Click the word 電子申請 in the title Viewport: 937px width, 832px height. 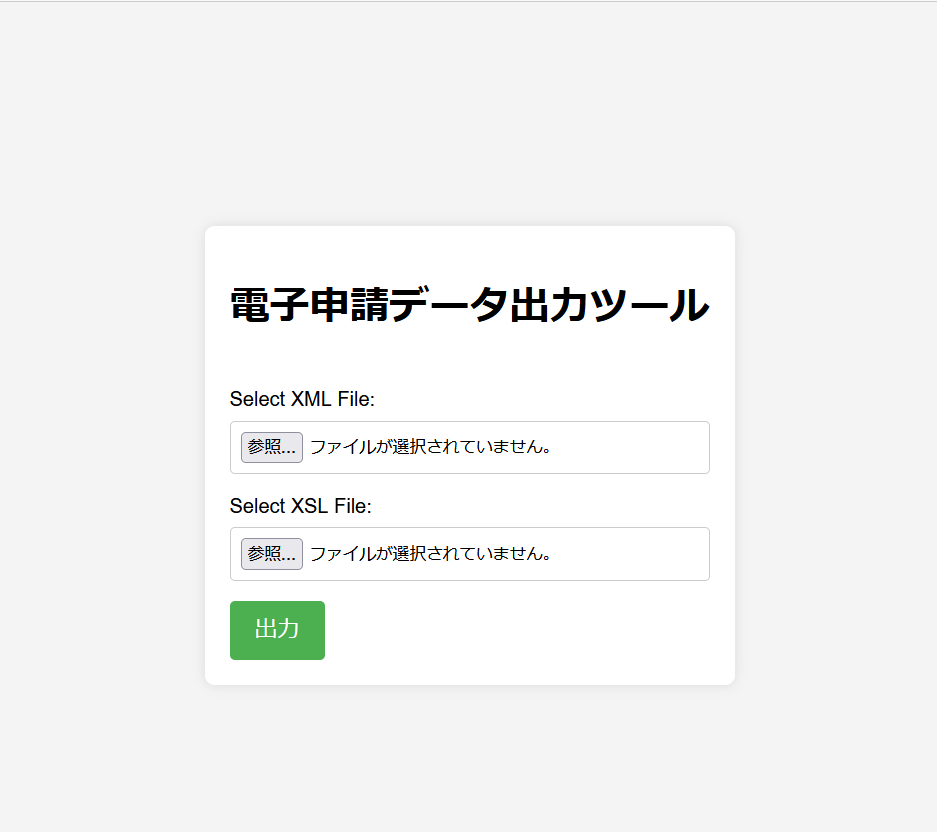click(310, 305)
